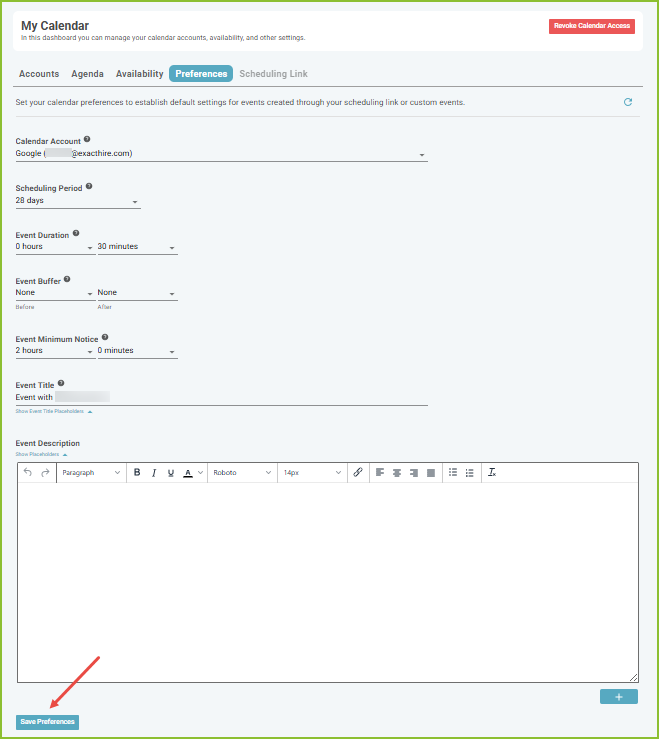
Task: Switch to the Availability tab
Action: 139,74
